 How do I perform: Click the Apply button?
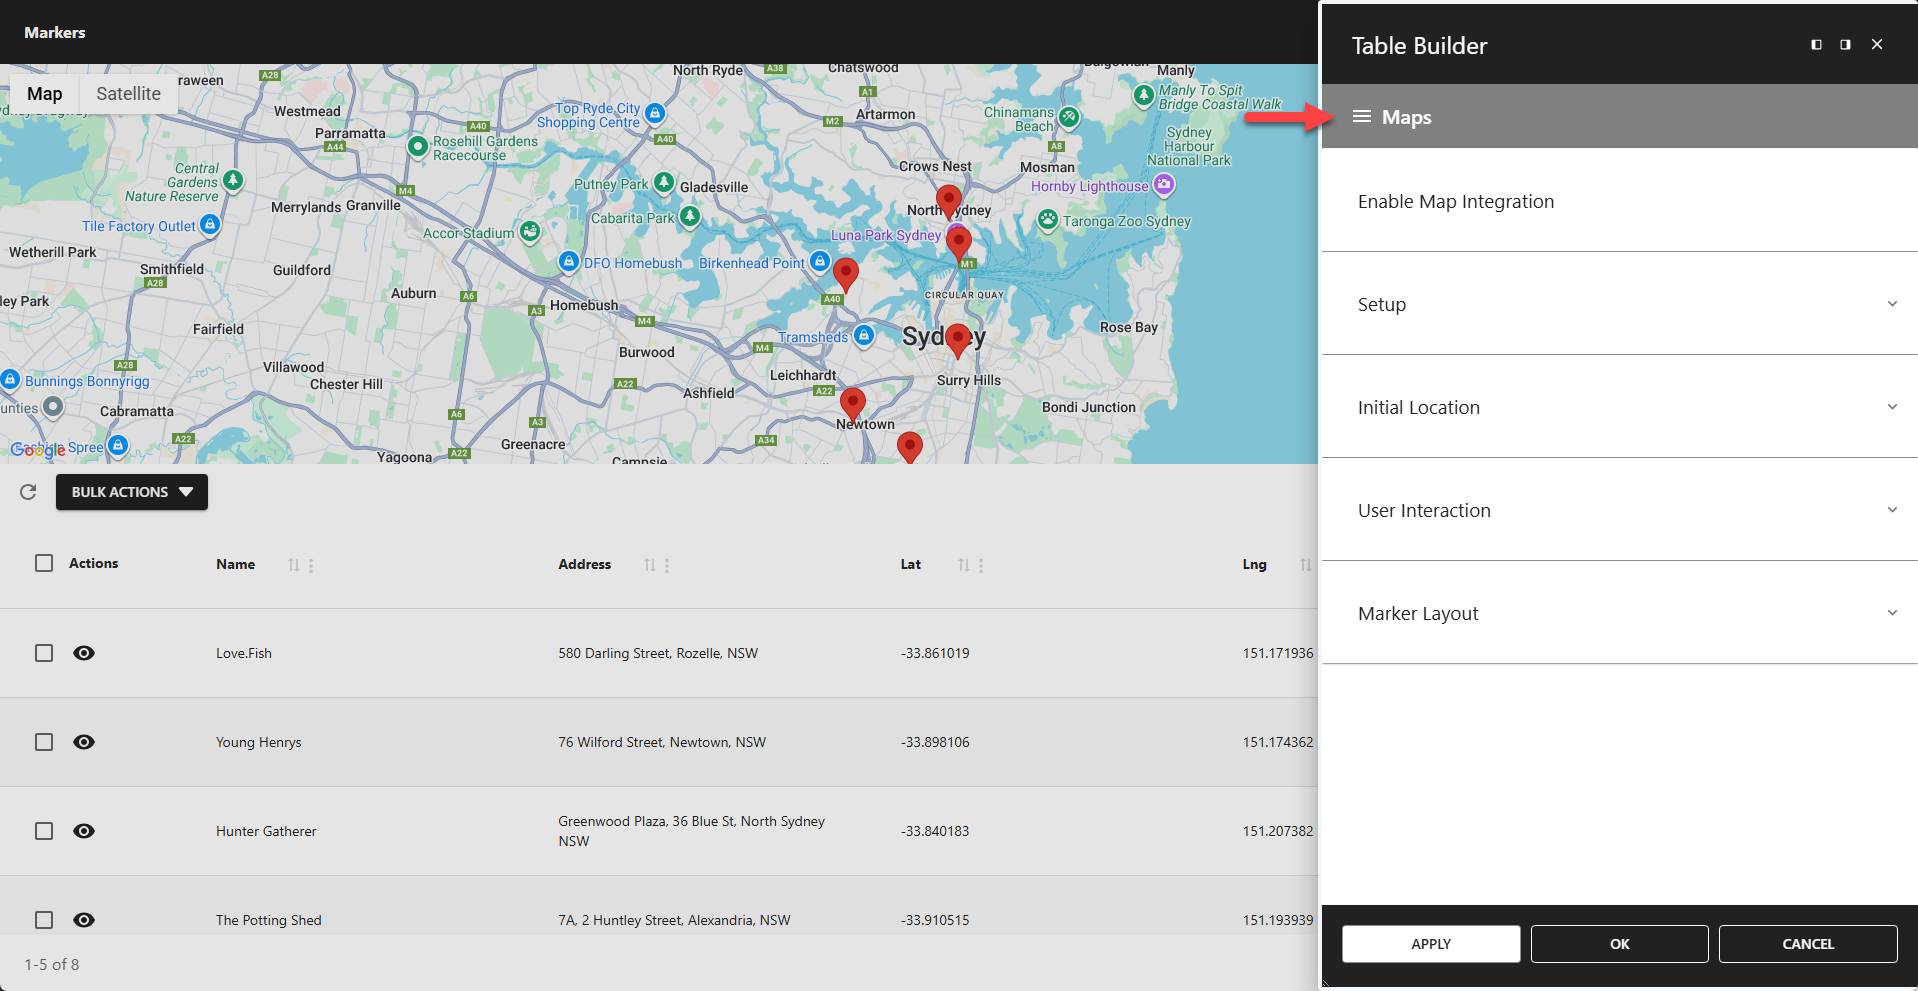(x=1430, y=943)
